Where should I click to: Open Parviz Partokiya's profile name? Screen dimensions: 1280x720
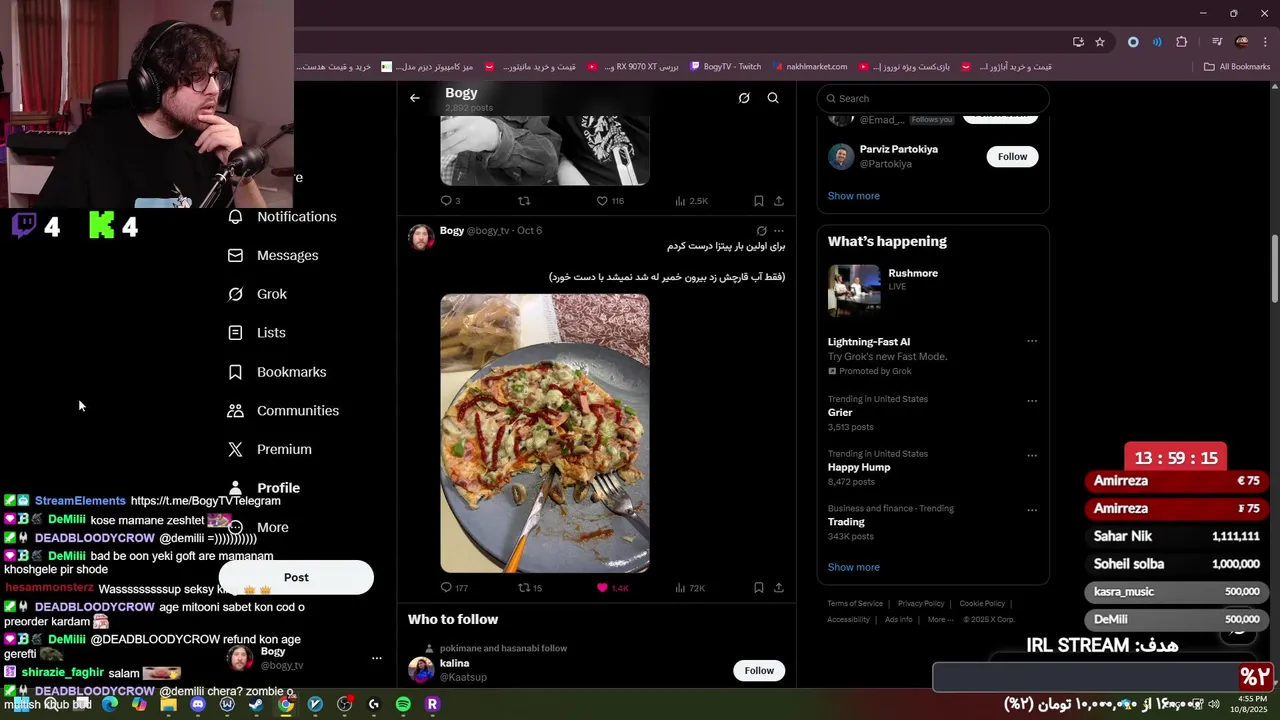(899, 149)
